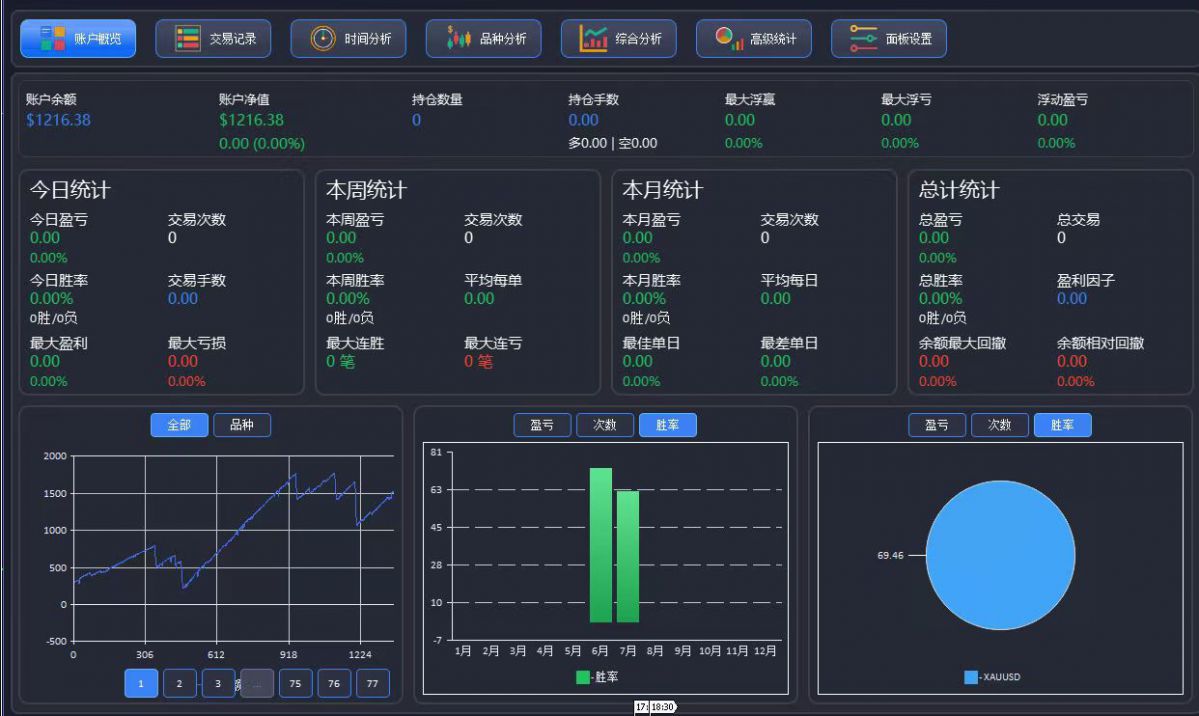This screenshot has width=1199, height=716.
Task: Jump to page 77 of equity chart
Action: (372, 683)
